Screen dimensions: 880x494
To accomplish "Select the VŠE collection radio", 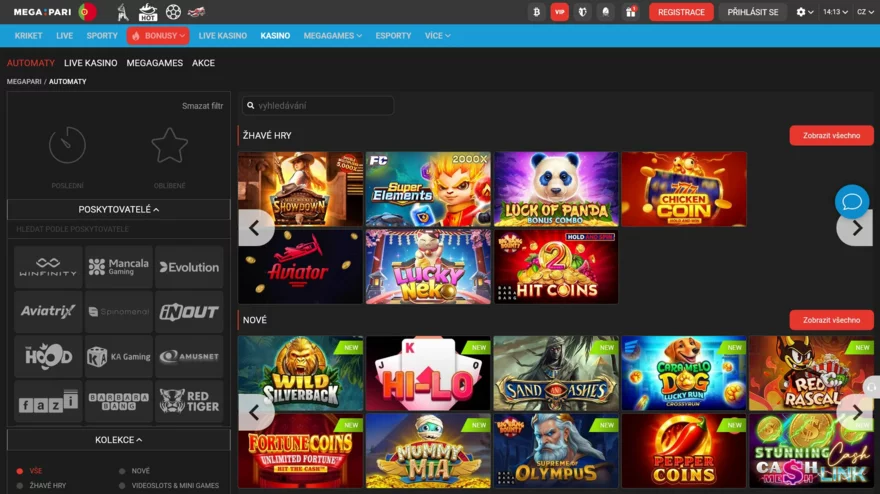I will pyautogui.click(x=20, y=471).
